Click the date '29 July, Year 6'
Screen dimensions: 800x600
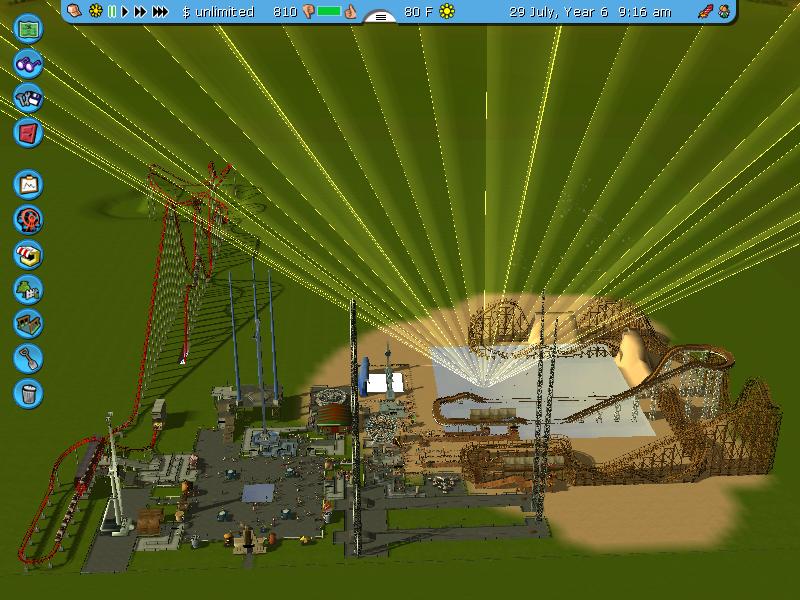pos(559,12)
